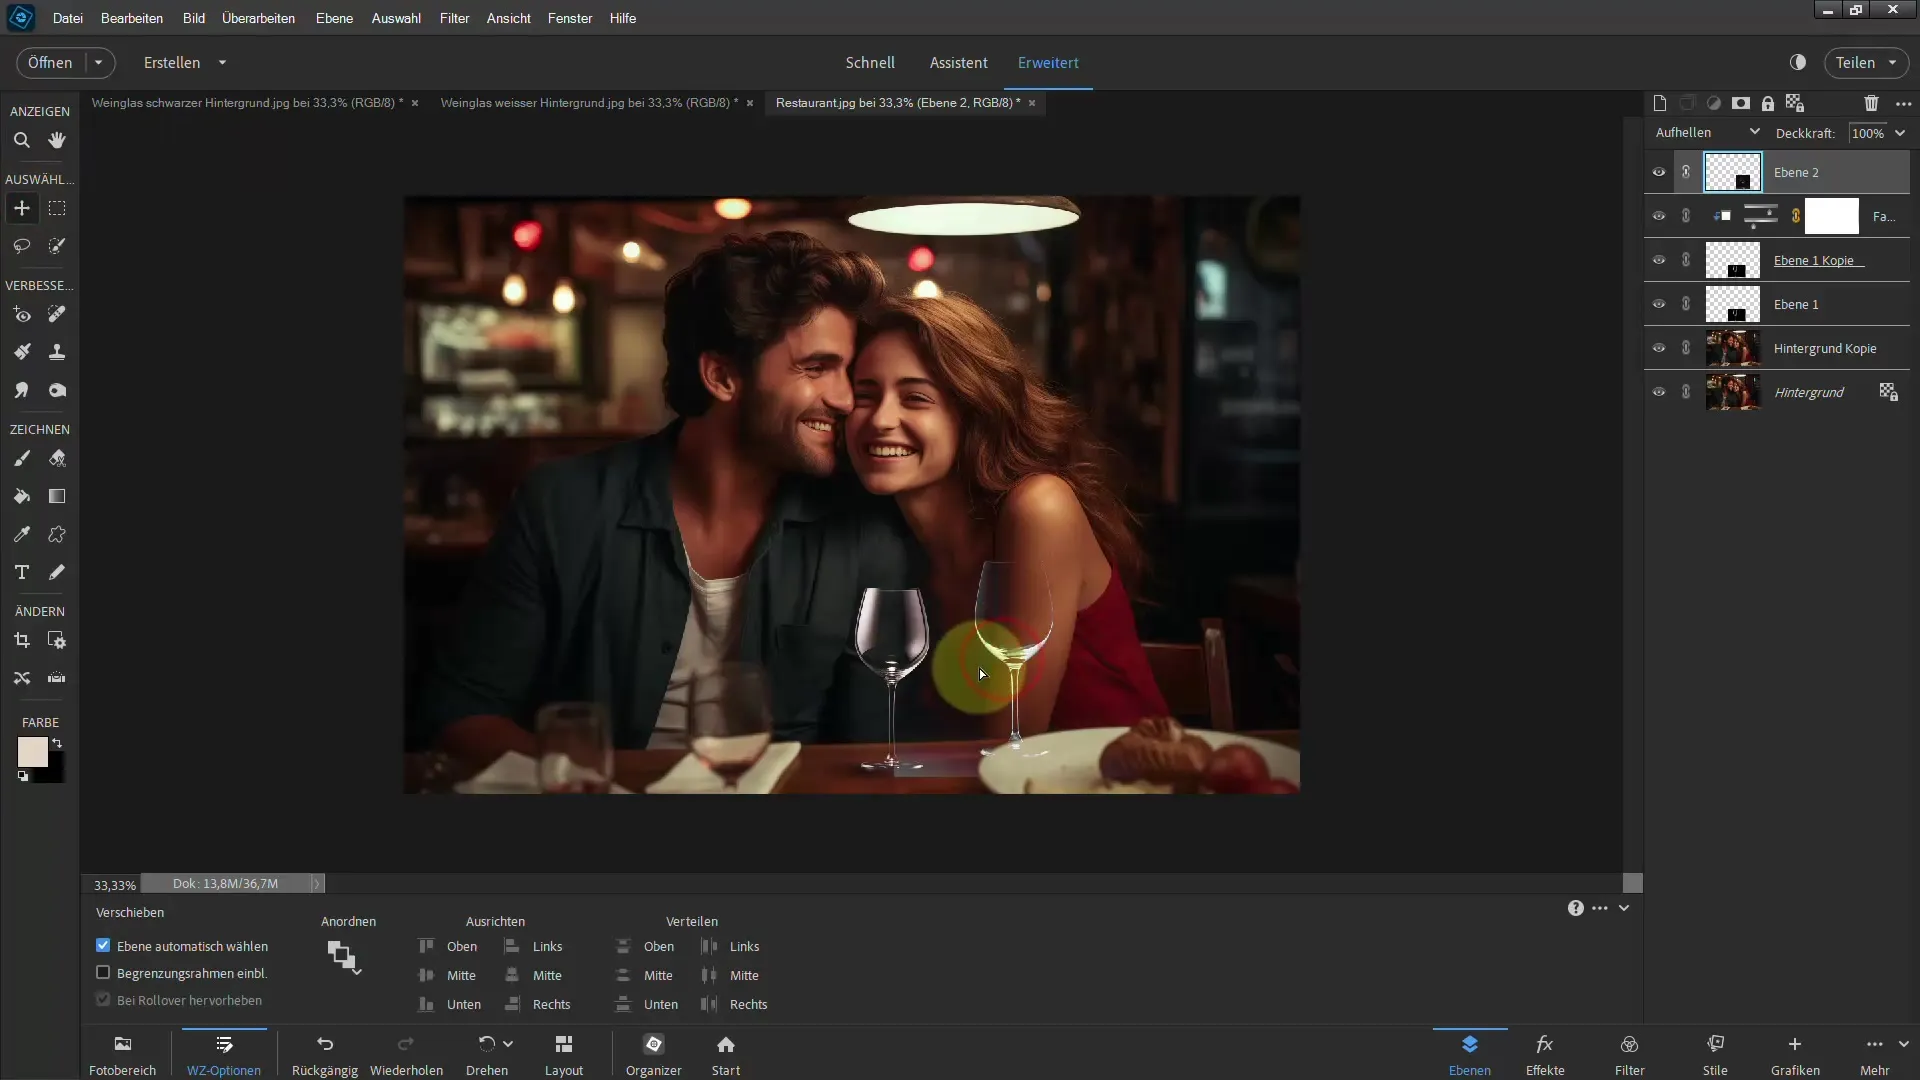Select the Move tool

[21, 208]
